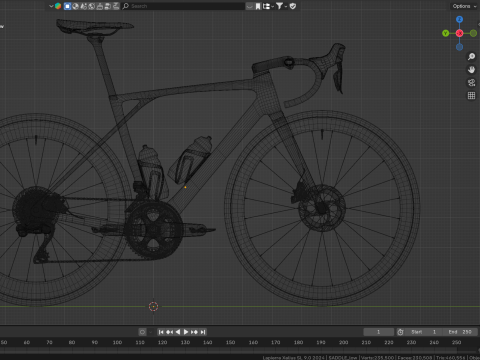Jump to the timeline end frame
480x360 pixels.
pos(203,332)
